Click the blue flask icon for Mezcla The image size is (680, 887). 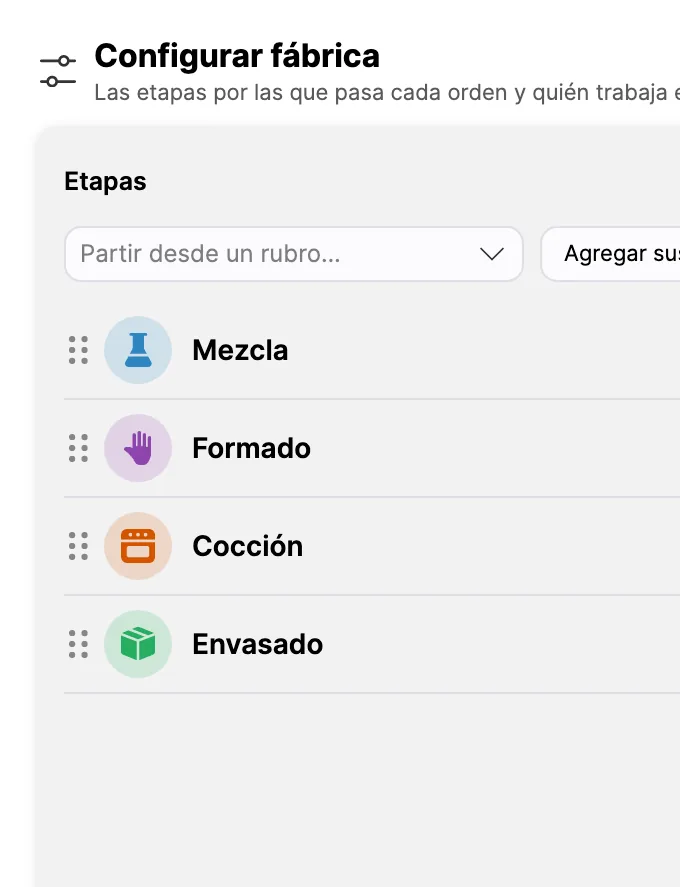(x=138, y=350)
